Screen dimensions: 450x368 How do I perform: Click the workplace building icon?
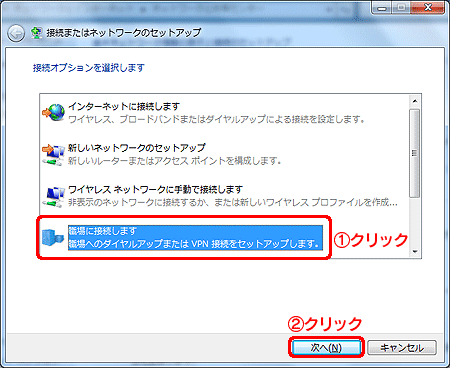[53, 237]
